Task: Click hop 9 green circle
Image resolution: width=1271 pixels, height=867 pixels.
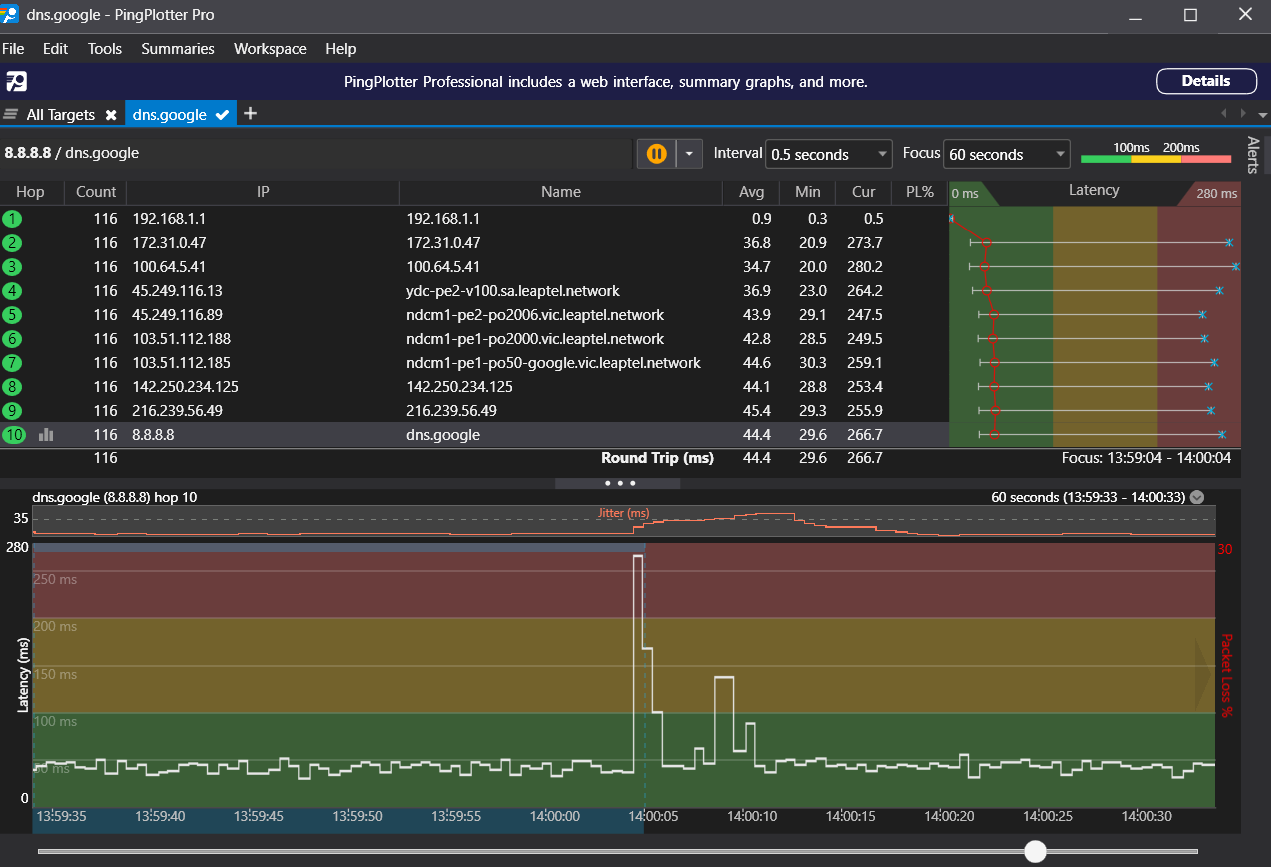Action: [x=12, y=410]
